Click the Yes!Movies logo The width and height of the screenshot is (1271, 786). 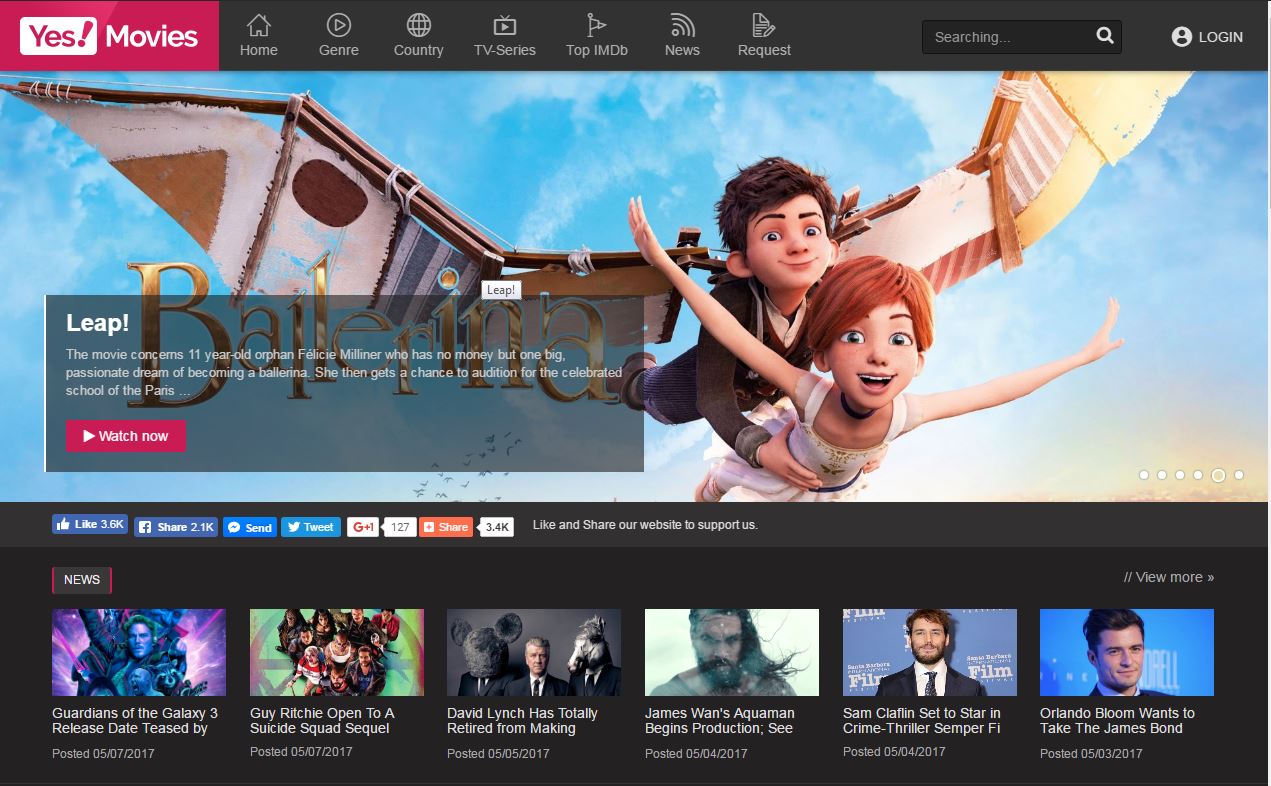click(x=108, y=36)
